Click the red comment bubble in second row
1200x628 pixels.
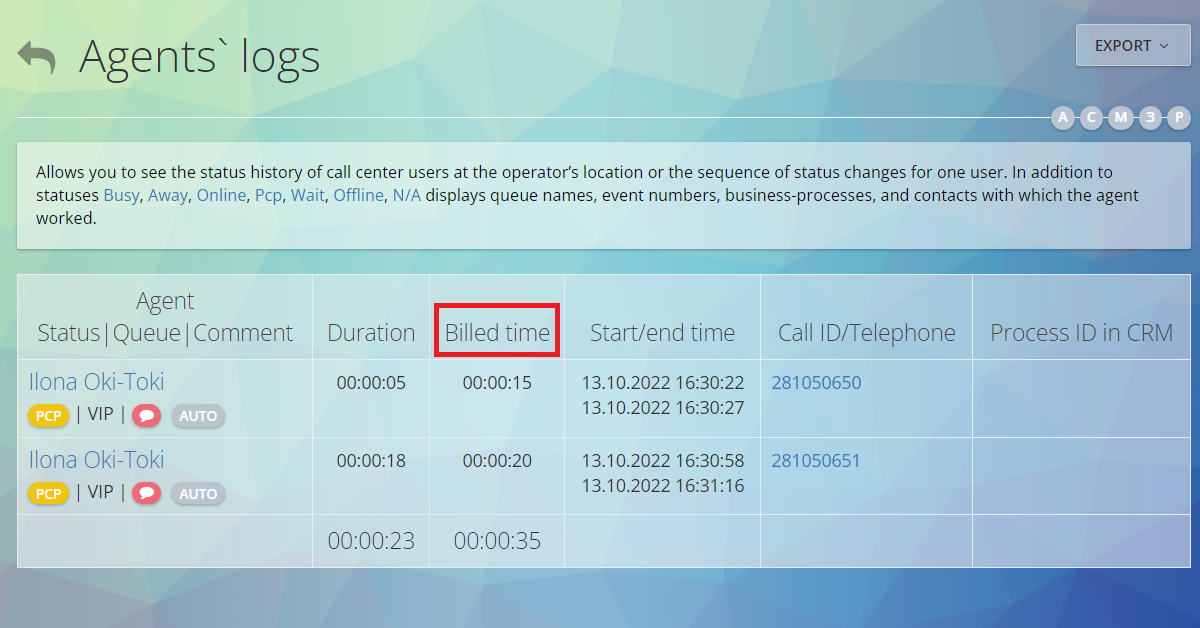tap(146, 493)
